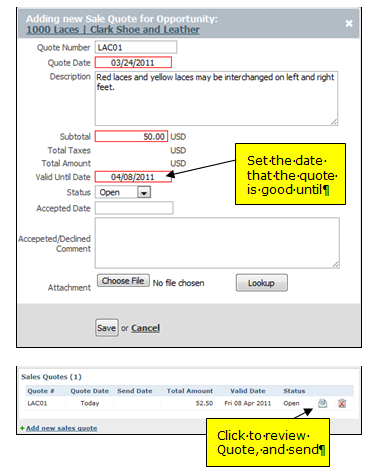Open the send-quote email icon for LAC01
Image resolution: width=379 pixels, height=475 pixels.
click(322, 403)
